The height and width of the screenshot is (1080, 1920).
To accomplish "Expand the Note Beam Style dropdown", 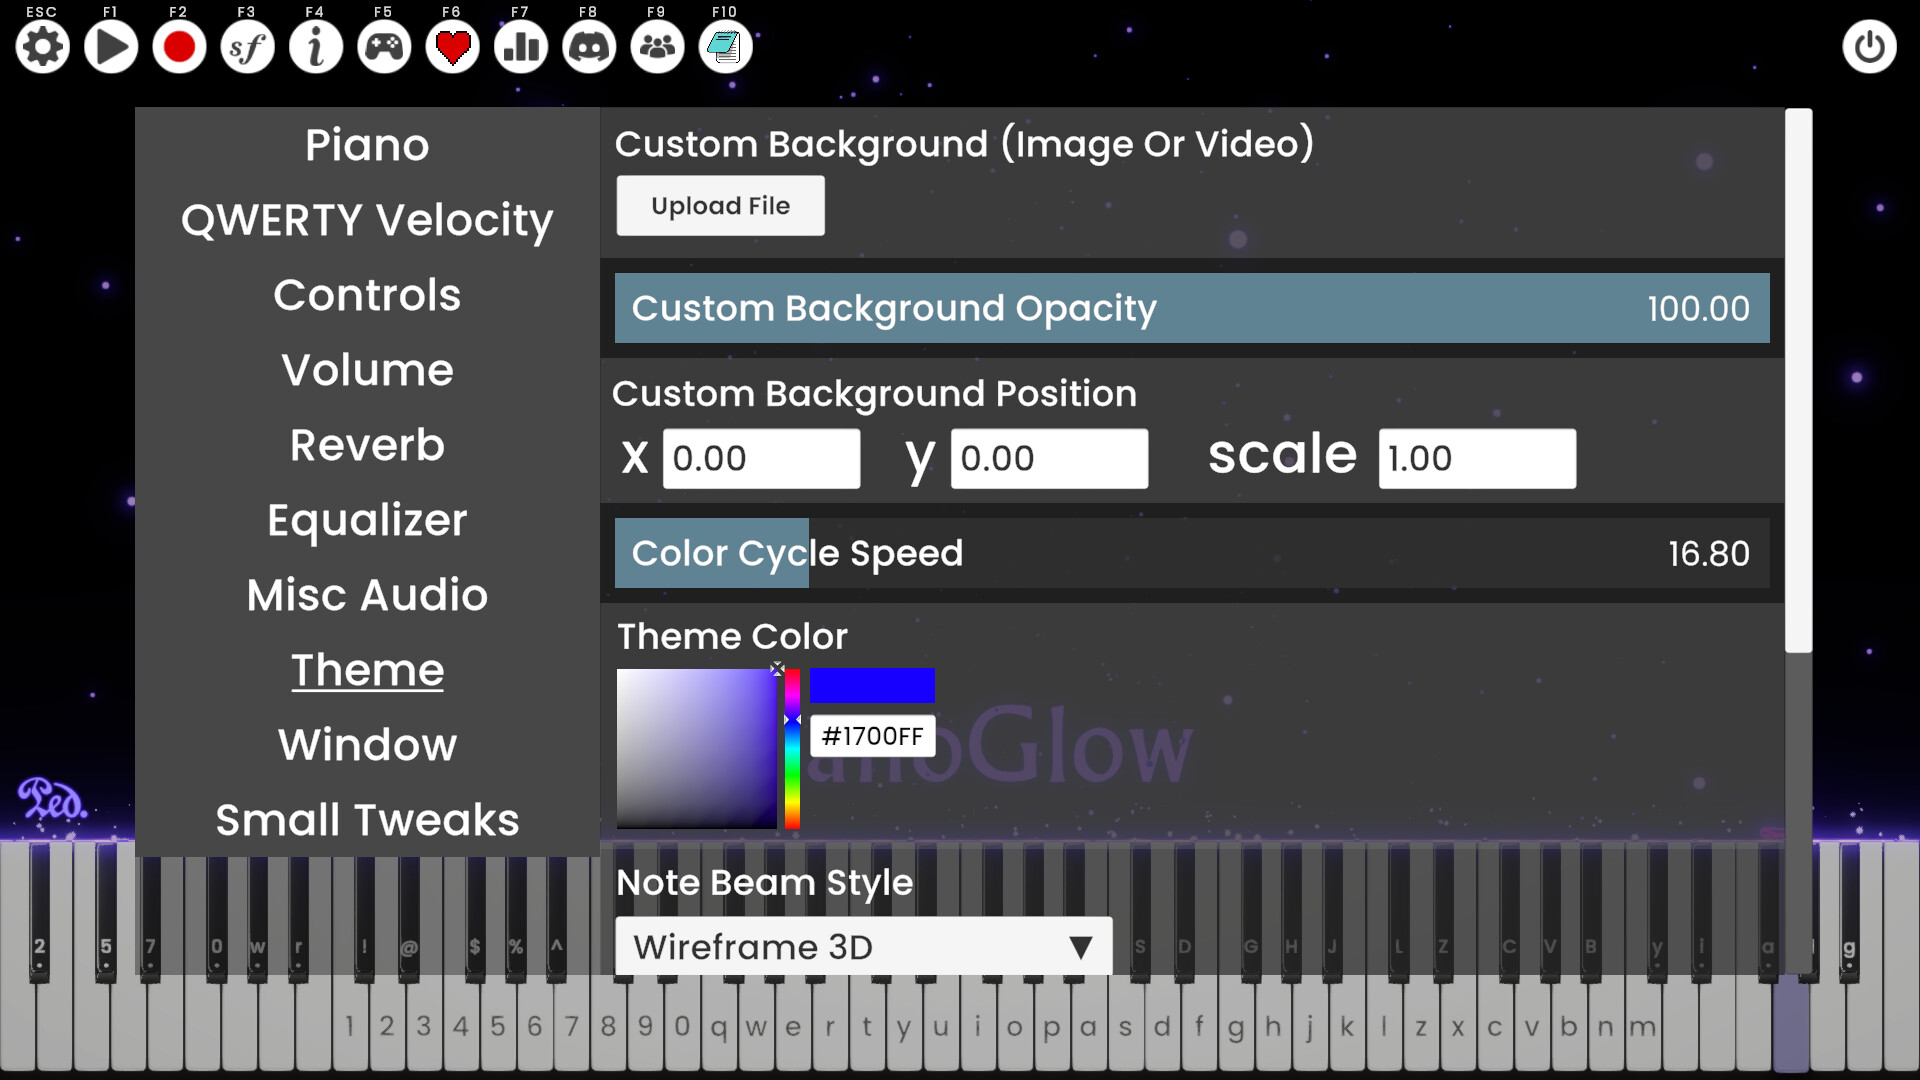I will [x=863, y=946].
